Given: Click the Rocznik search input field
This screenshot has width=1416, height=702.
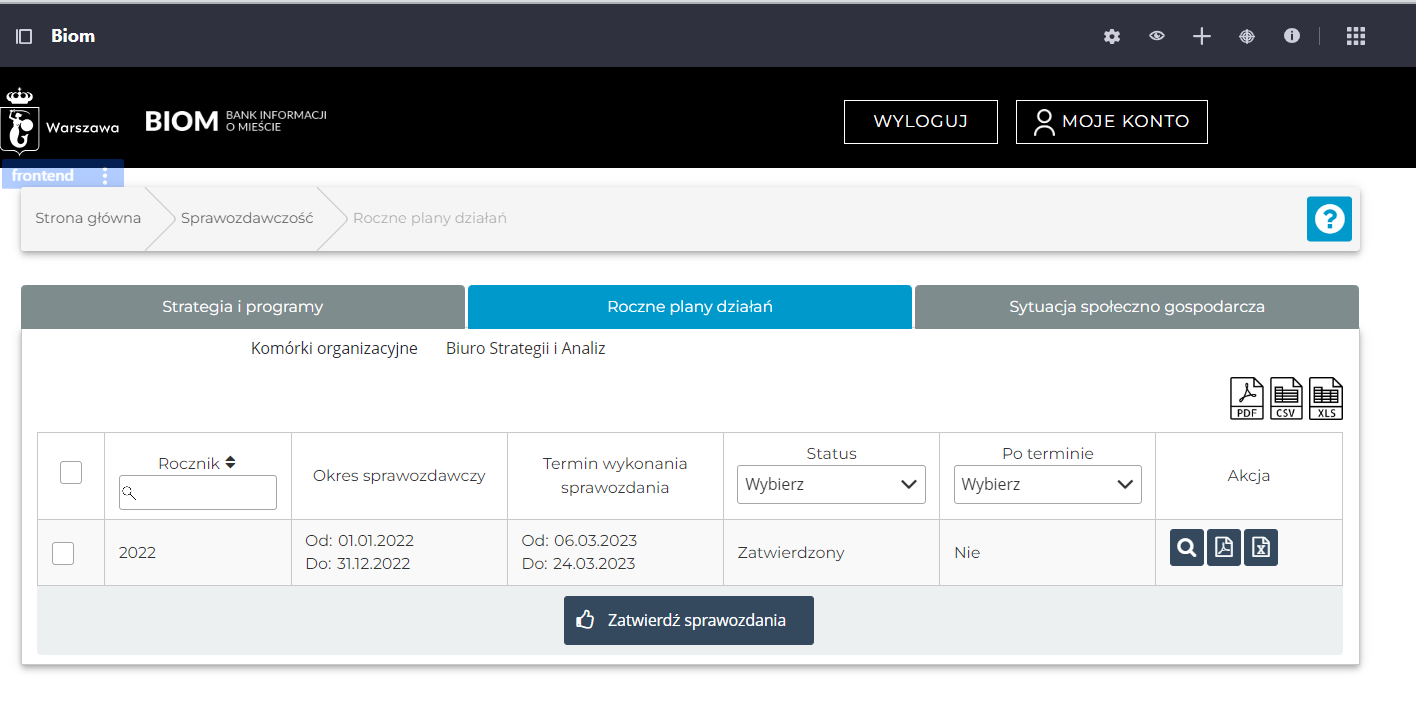Looking at the screenshot, I should point(198,493).
